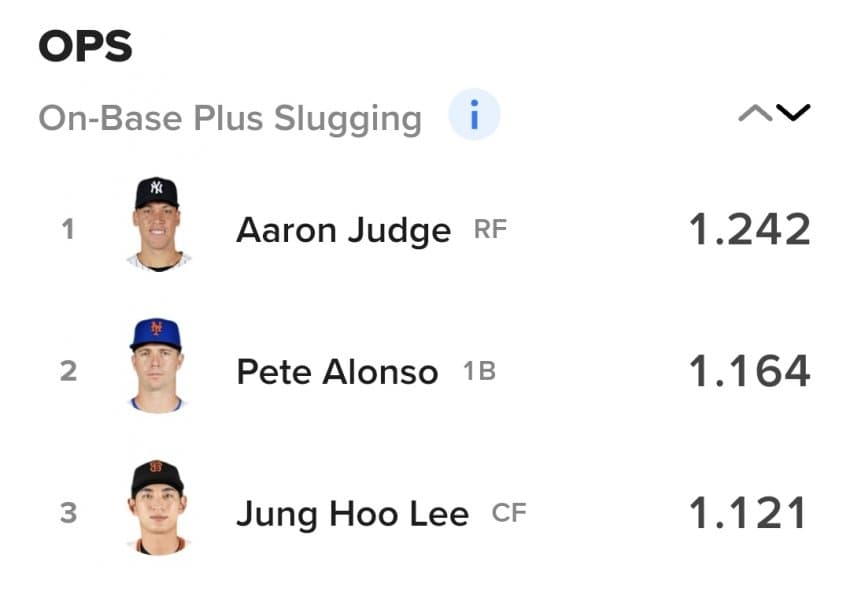This screenshot has width=850, height=598.
Task: Click Jung Hoo Lee's 1.121 OPS value
Action: [x=749, y=514]
